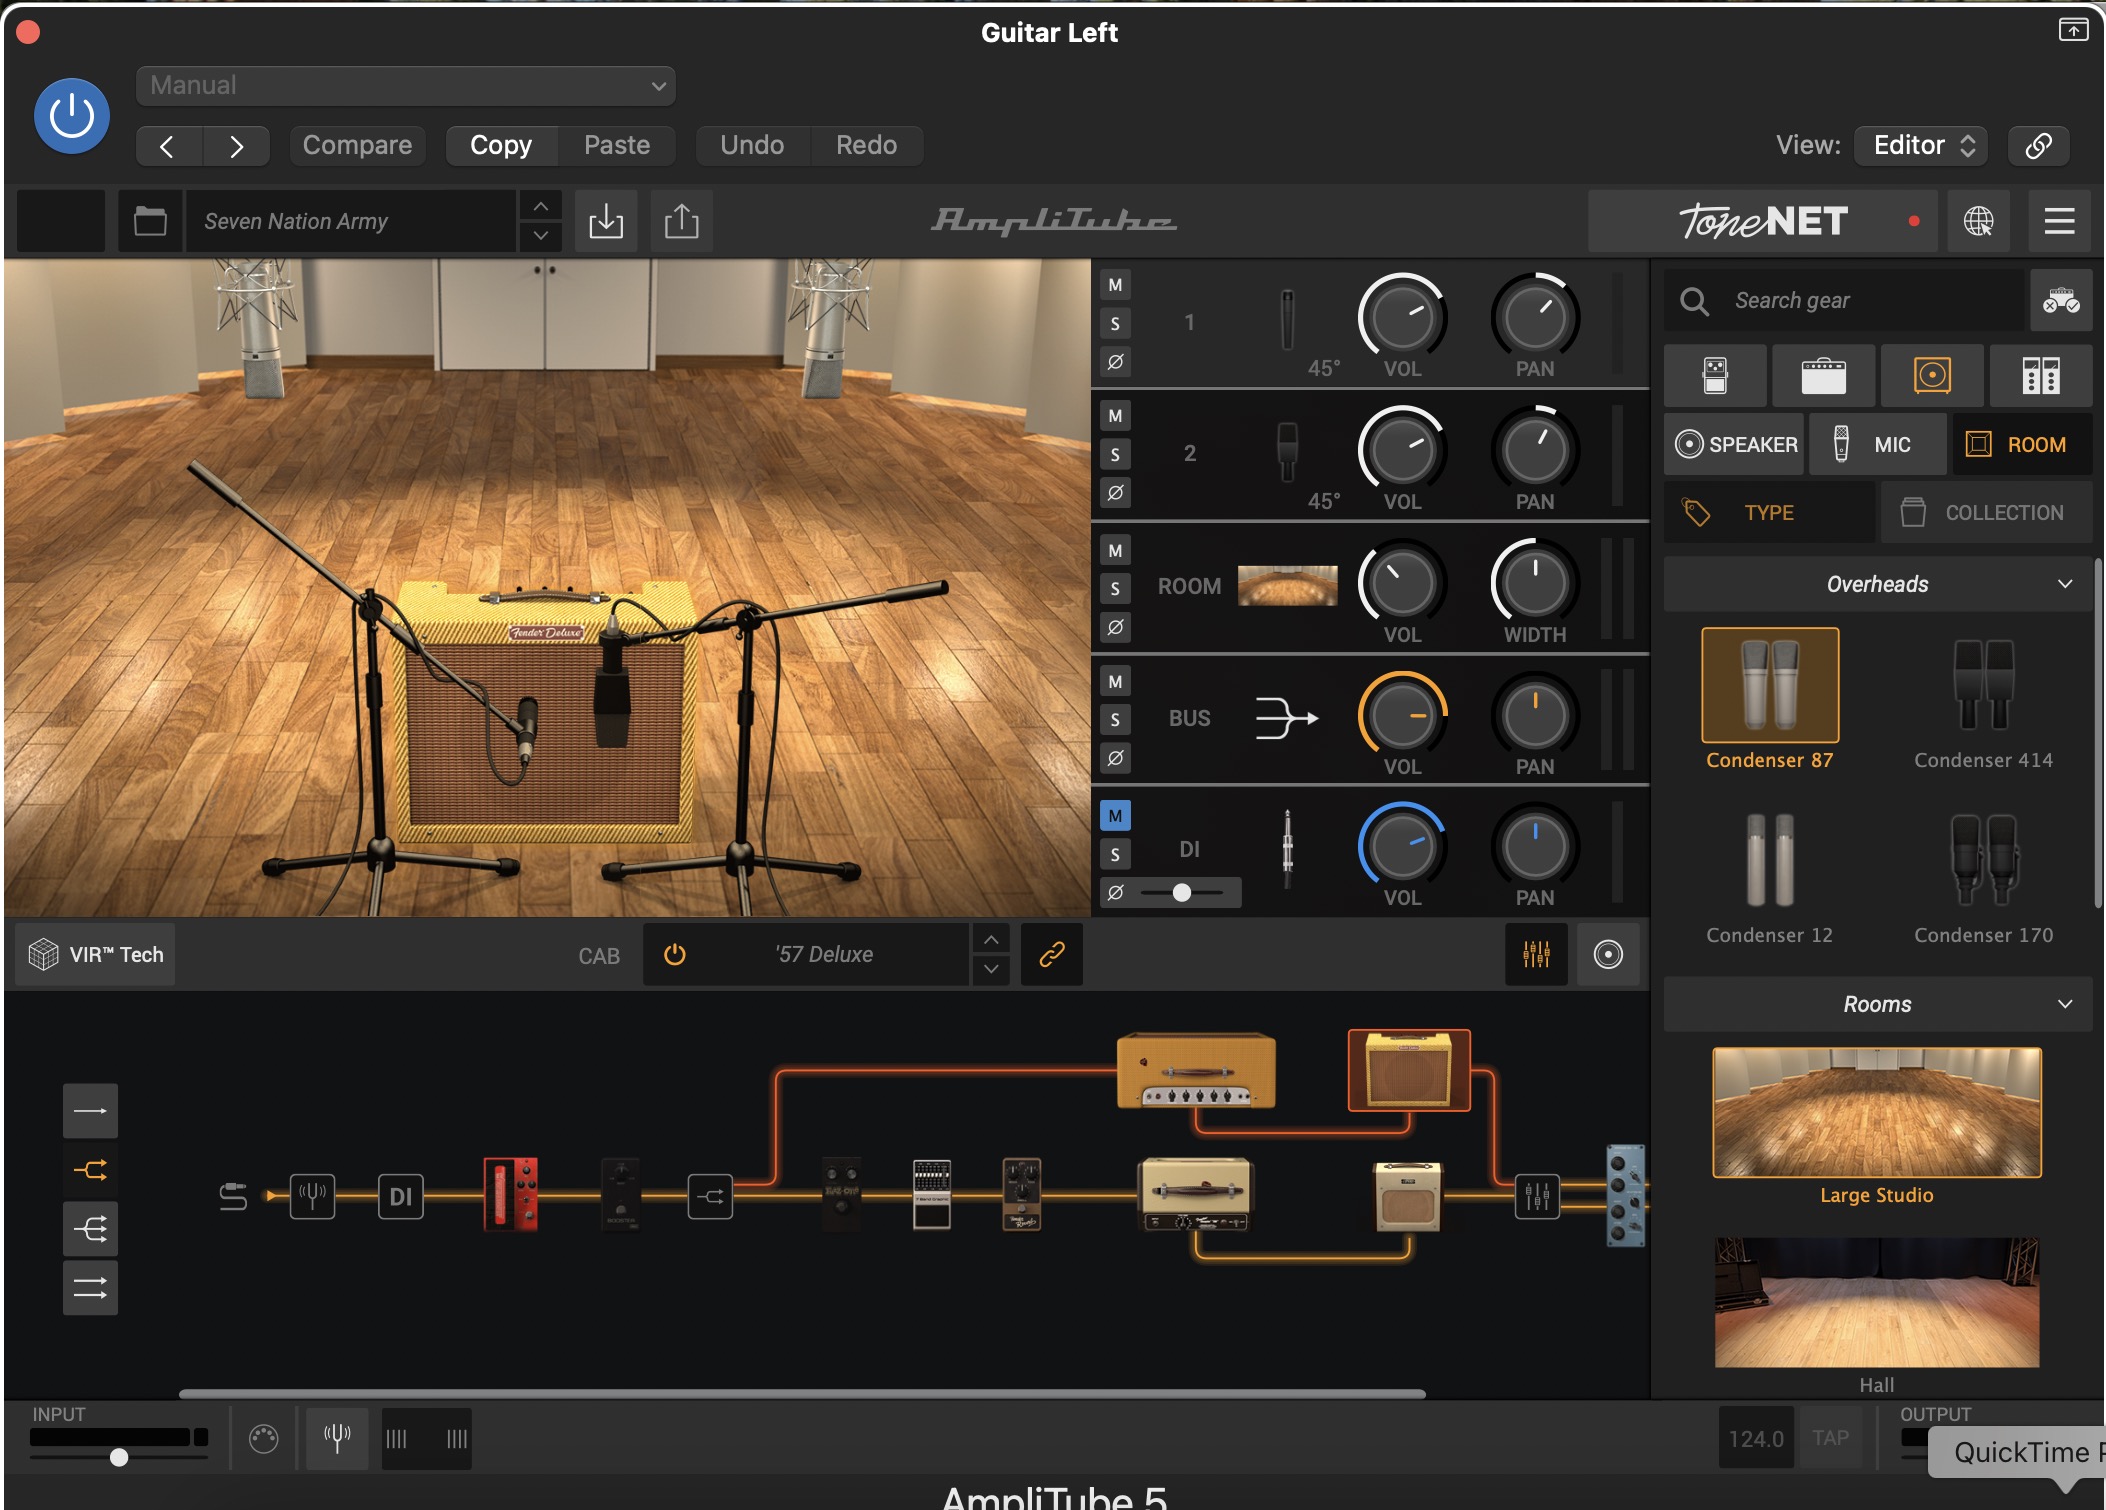This screenshot has height=1510, width=2106.
Task: Click the BUS VOL knob
Action: pos(1402,716)
